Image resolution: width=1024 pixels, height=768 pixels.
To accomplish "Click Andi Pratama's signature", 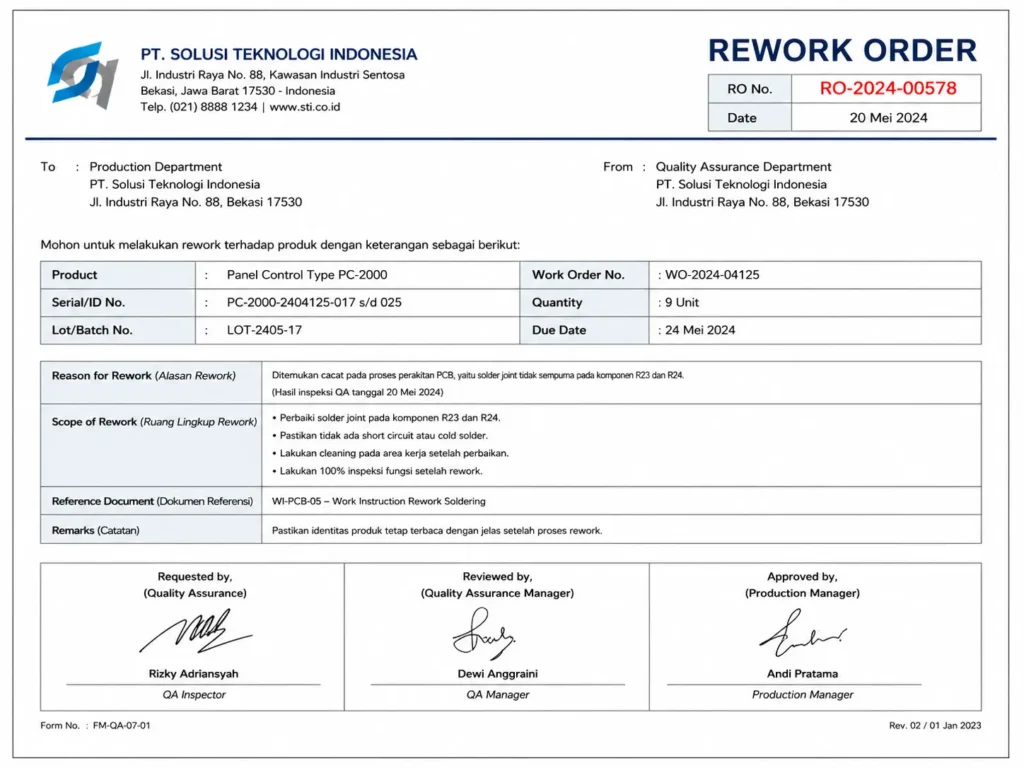I will click(803, 633).
